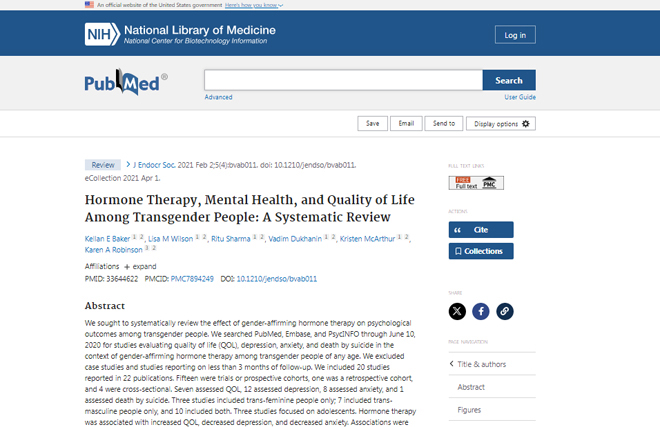Open author Karen A Robinson
Image resolution: width=660 pixels, height=427 pixels.
[x=114, y=250]
